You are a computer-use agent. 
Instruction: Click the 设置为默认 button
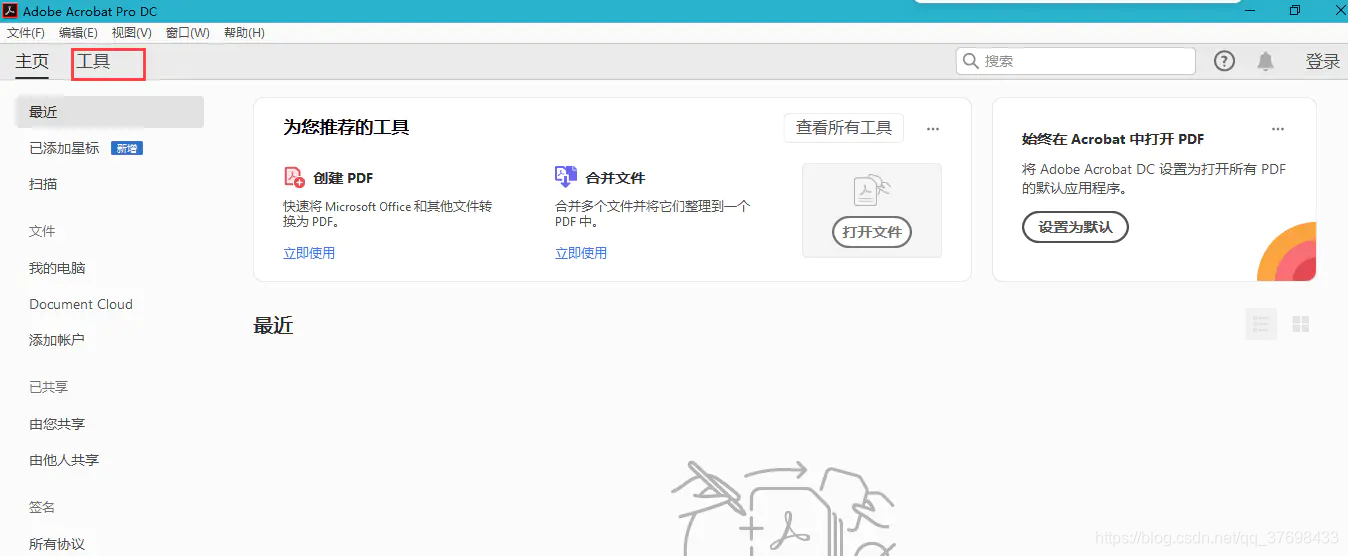click(1075, 227)
